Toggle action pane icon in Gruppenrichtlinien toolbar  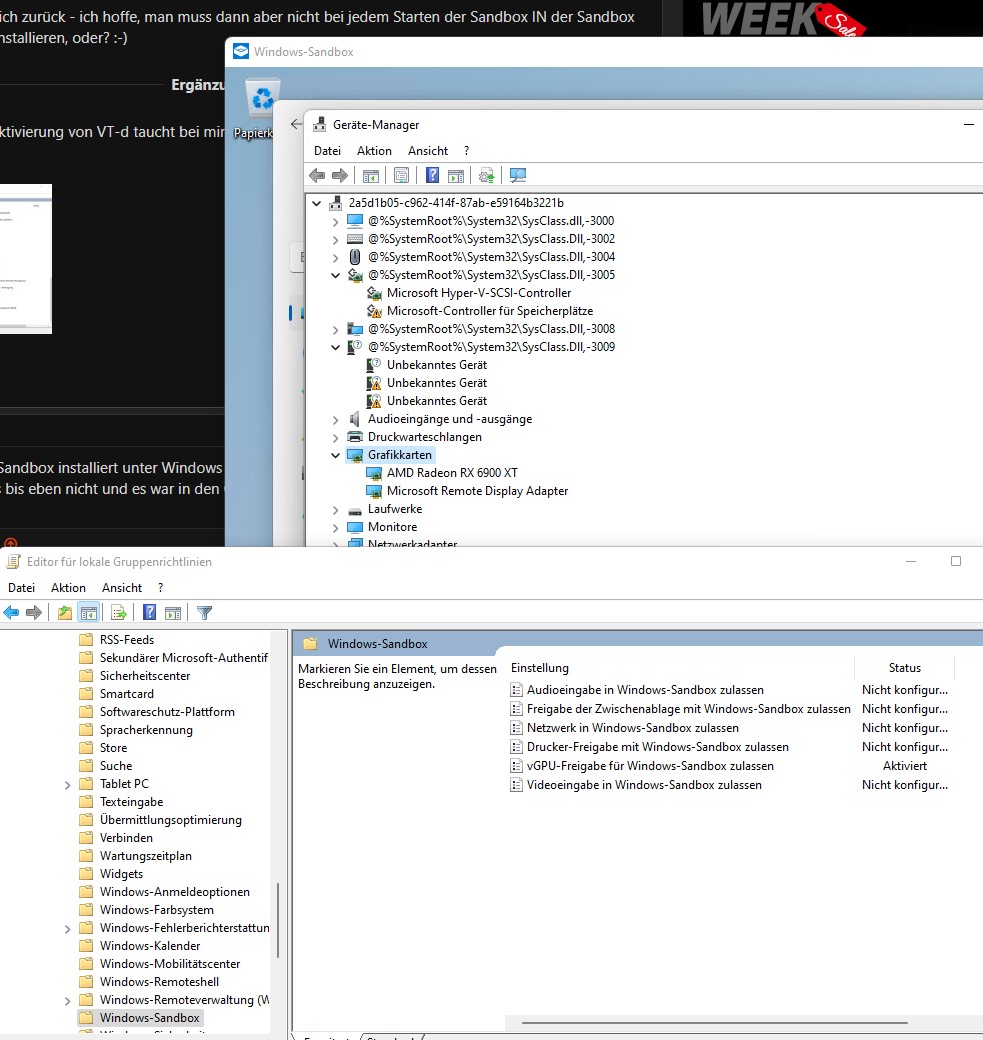(x=173, y=613)
